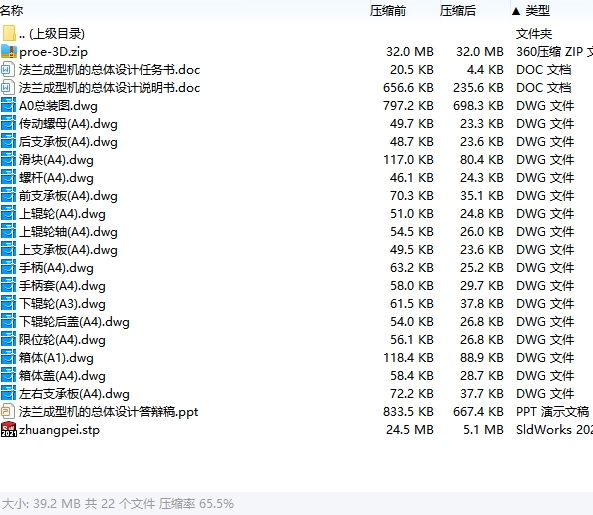The width and height of the screenshot is (593, 515).
Task: Select the file name 下辊轮(A3).dwg
Action: [62, 304]
